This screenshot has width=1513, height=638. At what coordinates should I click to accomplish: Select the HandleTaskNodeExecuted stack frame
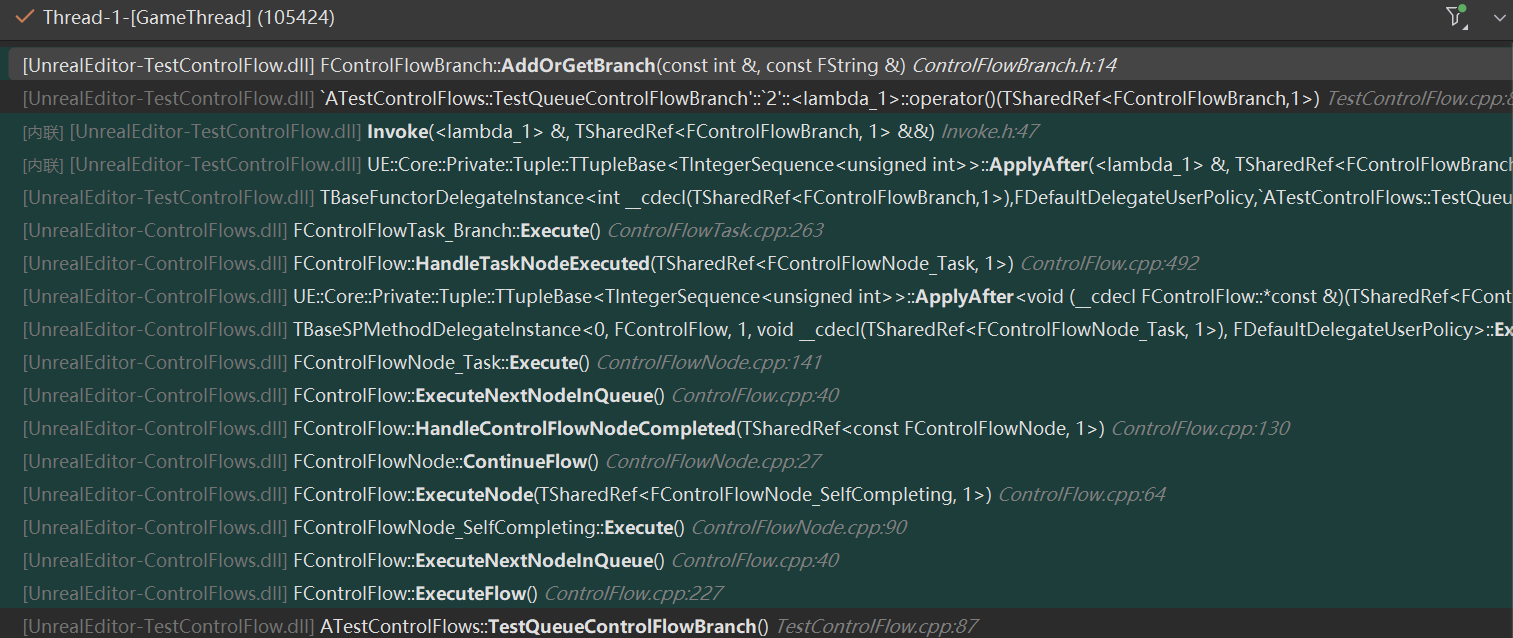point(532,263)
